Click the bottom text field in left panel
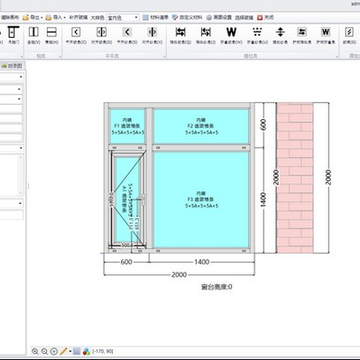The image size is (360, 360). click(x=11, y=215)
